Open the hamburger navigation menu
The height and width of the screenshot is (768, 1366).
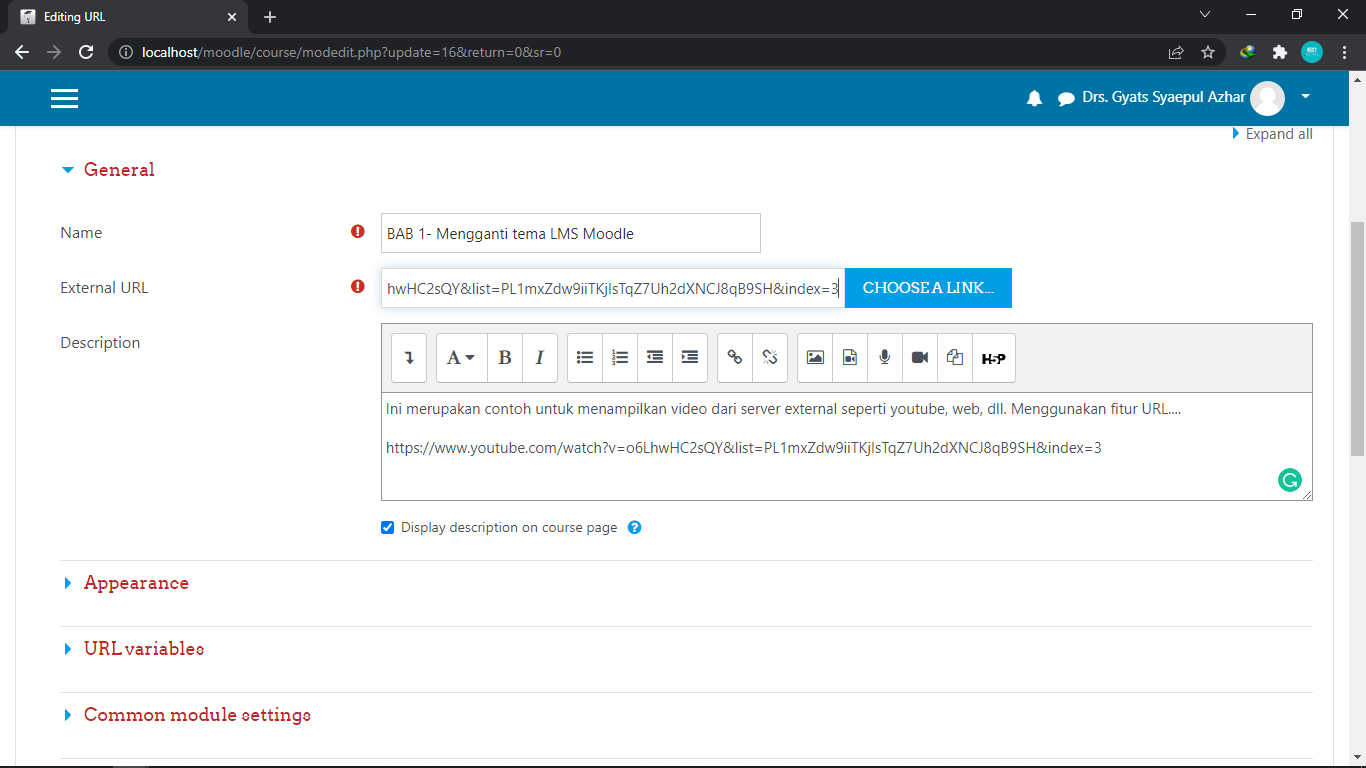[x=64, y=97]
